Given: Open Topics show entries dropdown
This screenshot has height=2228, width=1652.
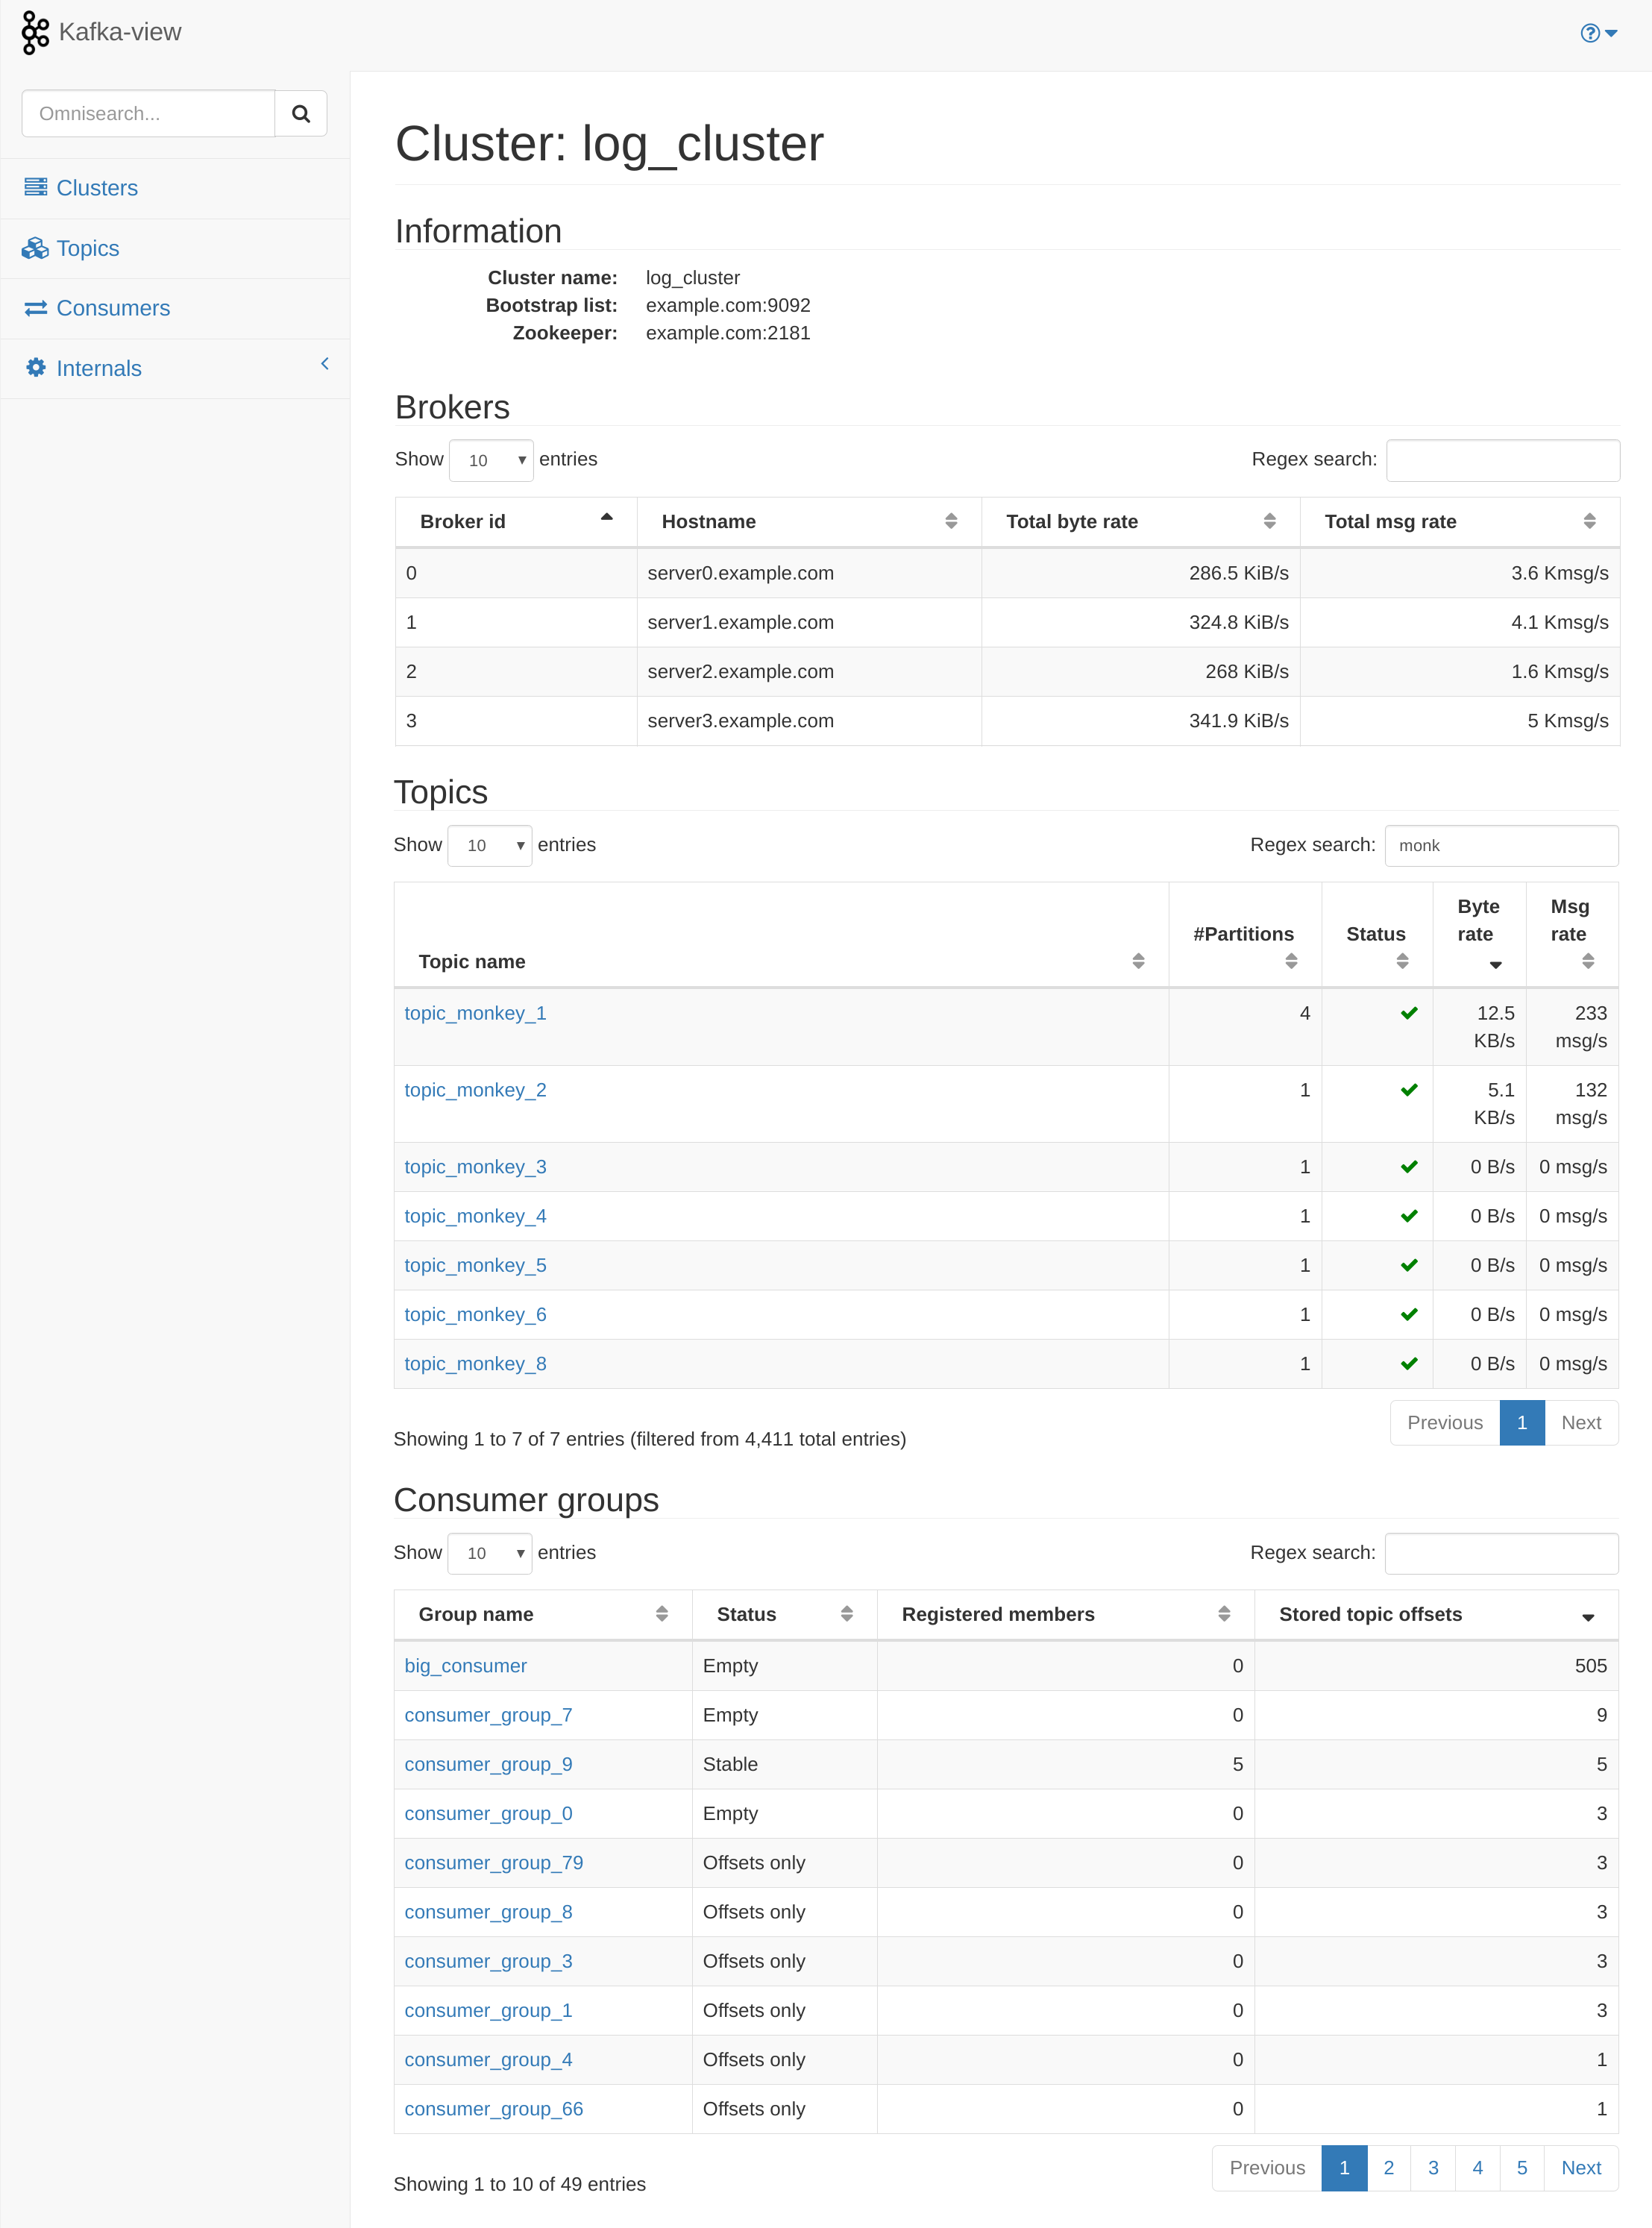Looking at the screenshot, I should tap(489, 846).
